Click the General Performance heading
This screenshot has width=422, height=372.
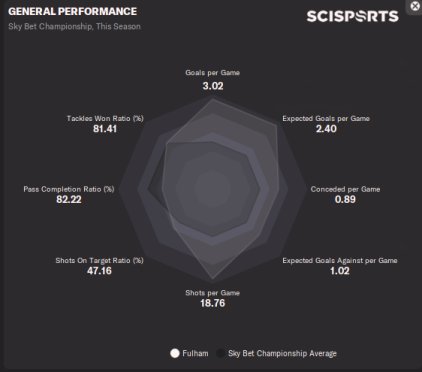tap(72, 11)
